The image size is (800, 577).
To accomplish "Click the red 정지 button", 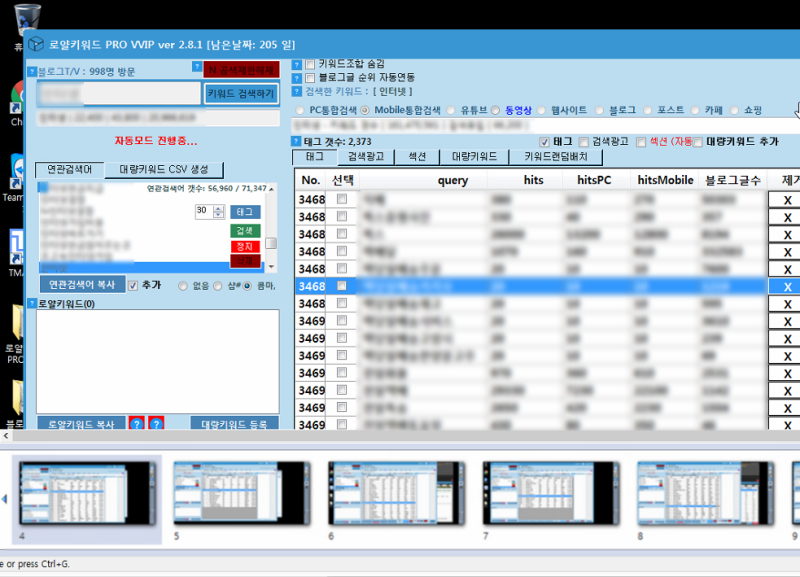I will [x=245, y=247].
